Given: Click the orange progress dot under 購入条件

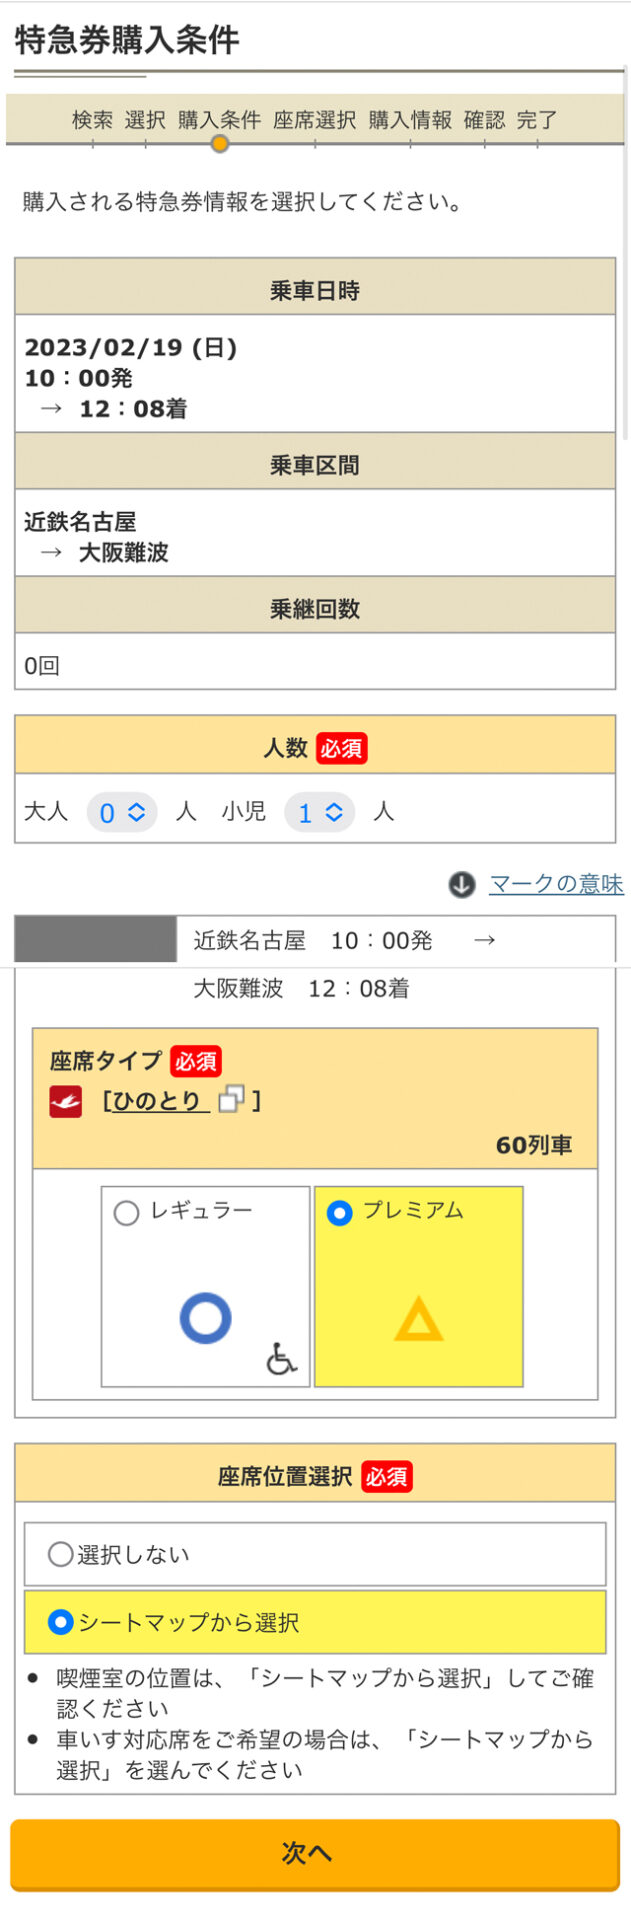Looking at the screenshot, I should click(220, 144).
